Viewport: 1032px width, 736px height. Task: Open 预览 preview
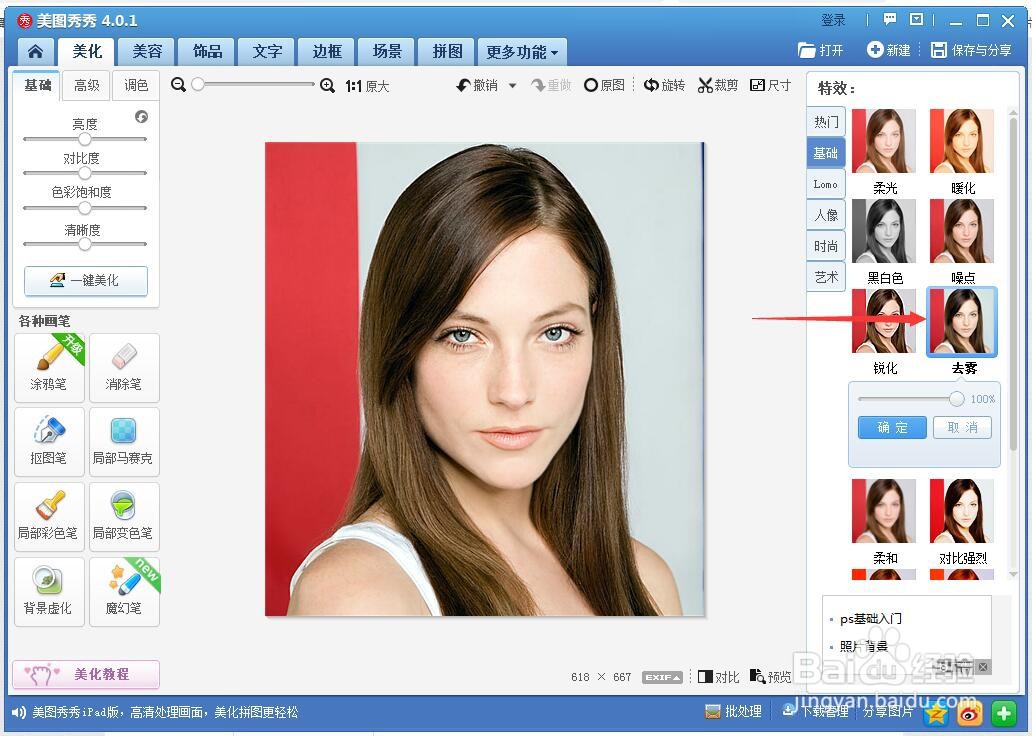click(x=771, y=677)
